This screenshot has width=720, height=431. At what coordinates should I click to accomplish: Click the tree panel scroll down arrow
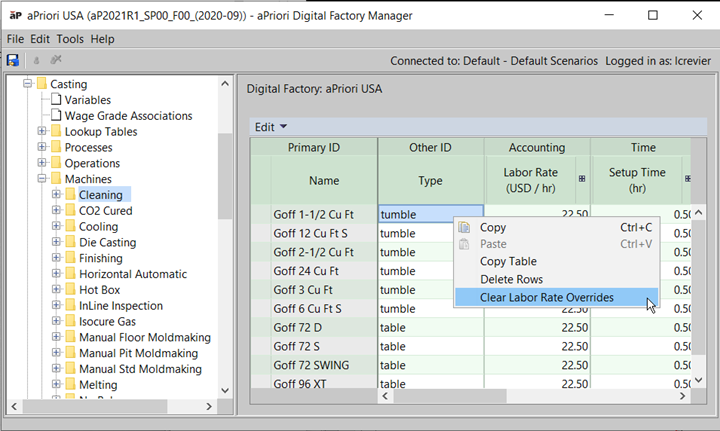pyautogui.click(x=225, y=391)
